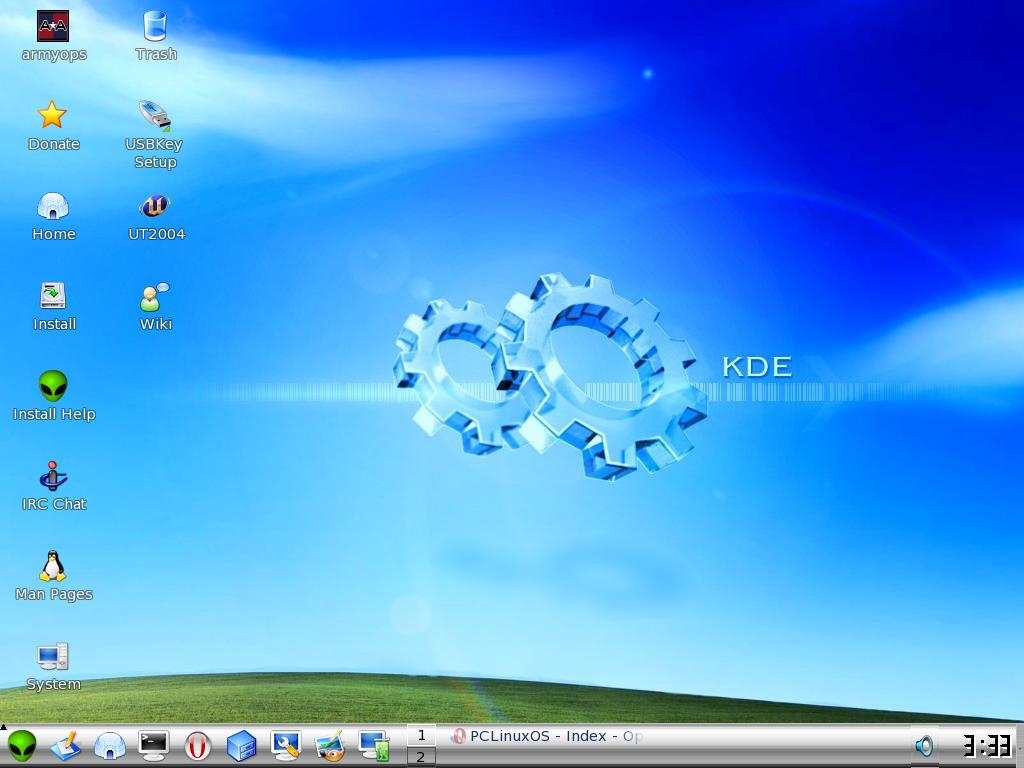The width and height of the screenshot is (1024, 768).
Task: Select the Donate star icon
Action: pos(52,115)
